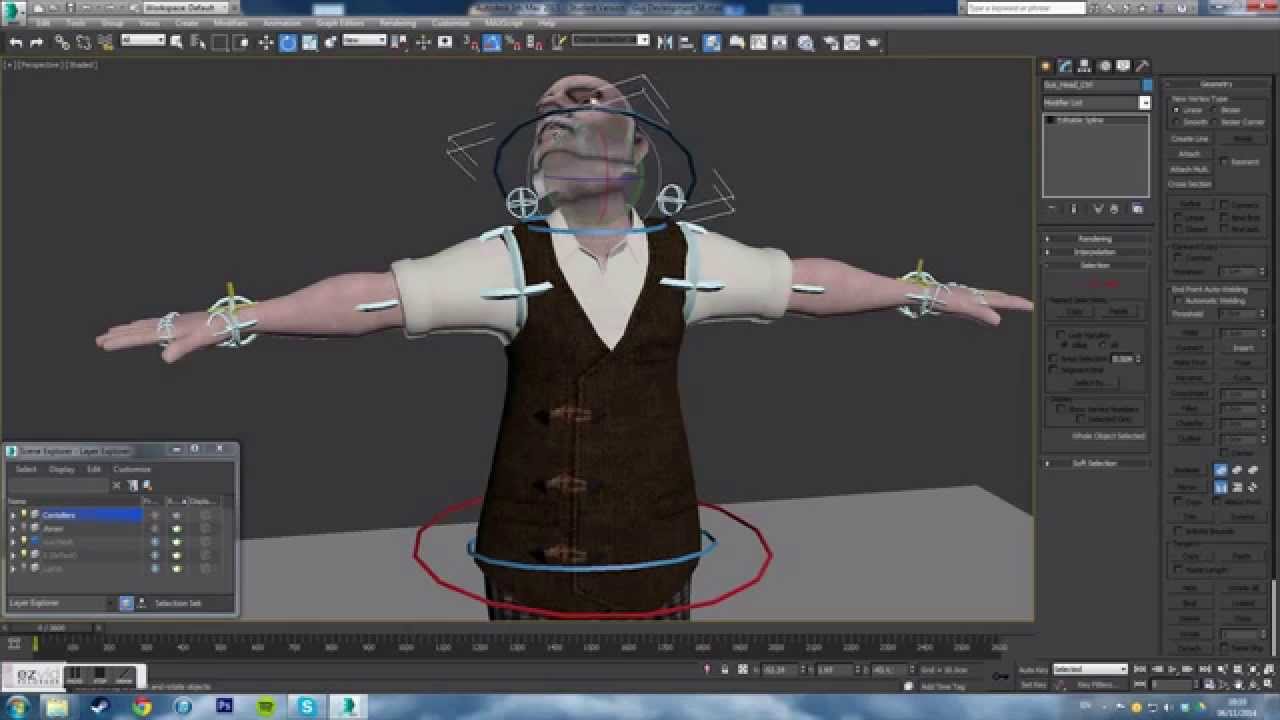Collapse the Geometry rollout

(1217, 84)
